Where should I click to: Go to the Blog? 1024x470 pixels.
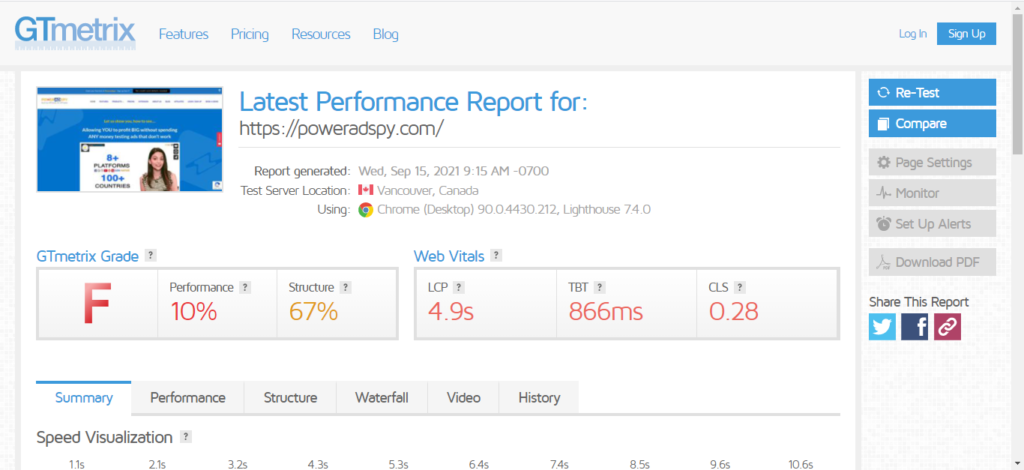pyautogui.click(x=385, y=34)
